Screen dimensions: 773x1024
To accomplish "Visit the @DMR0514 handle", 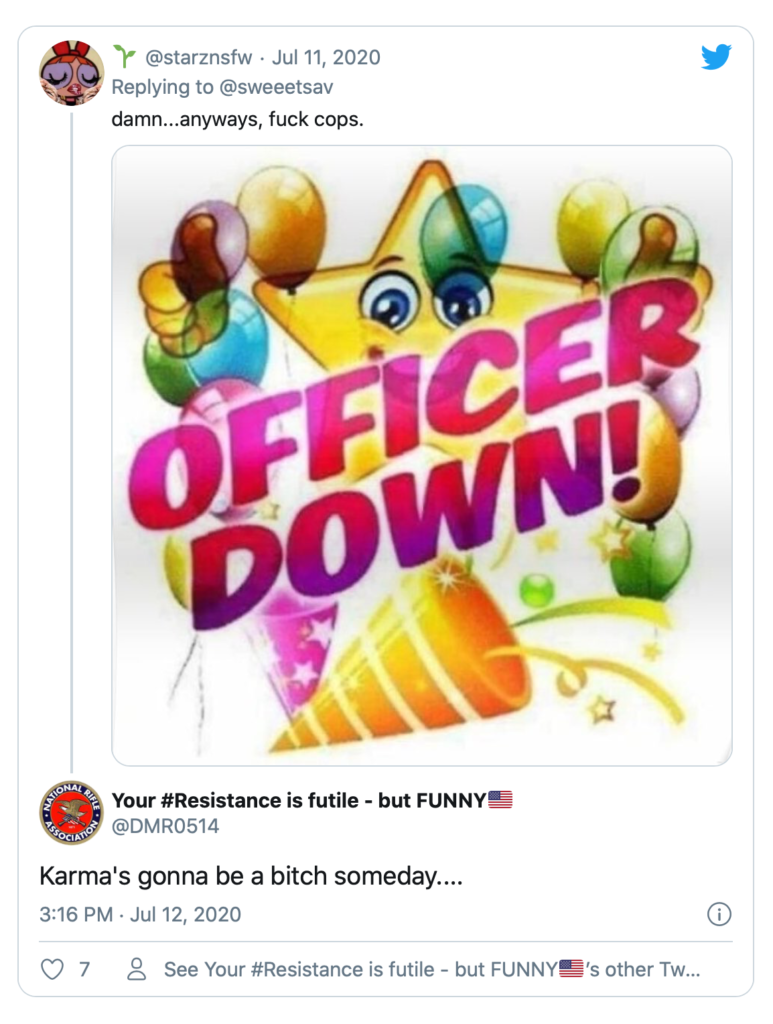I will [165, 826].
